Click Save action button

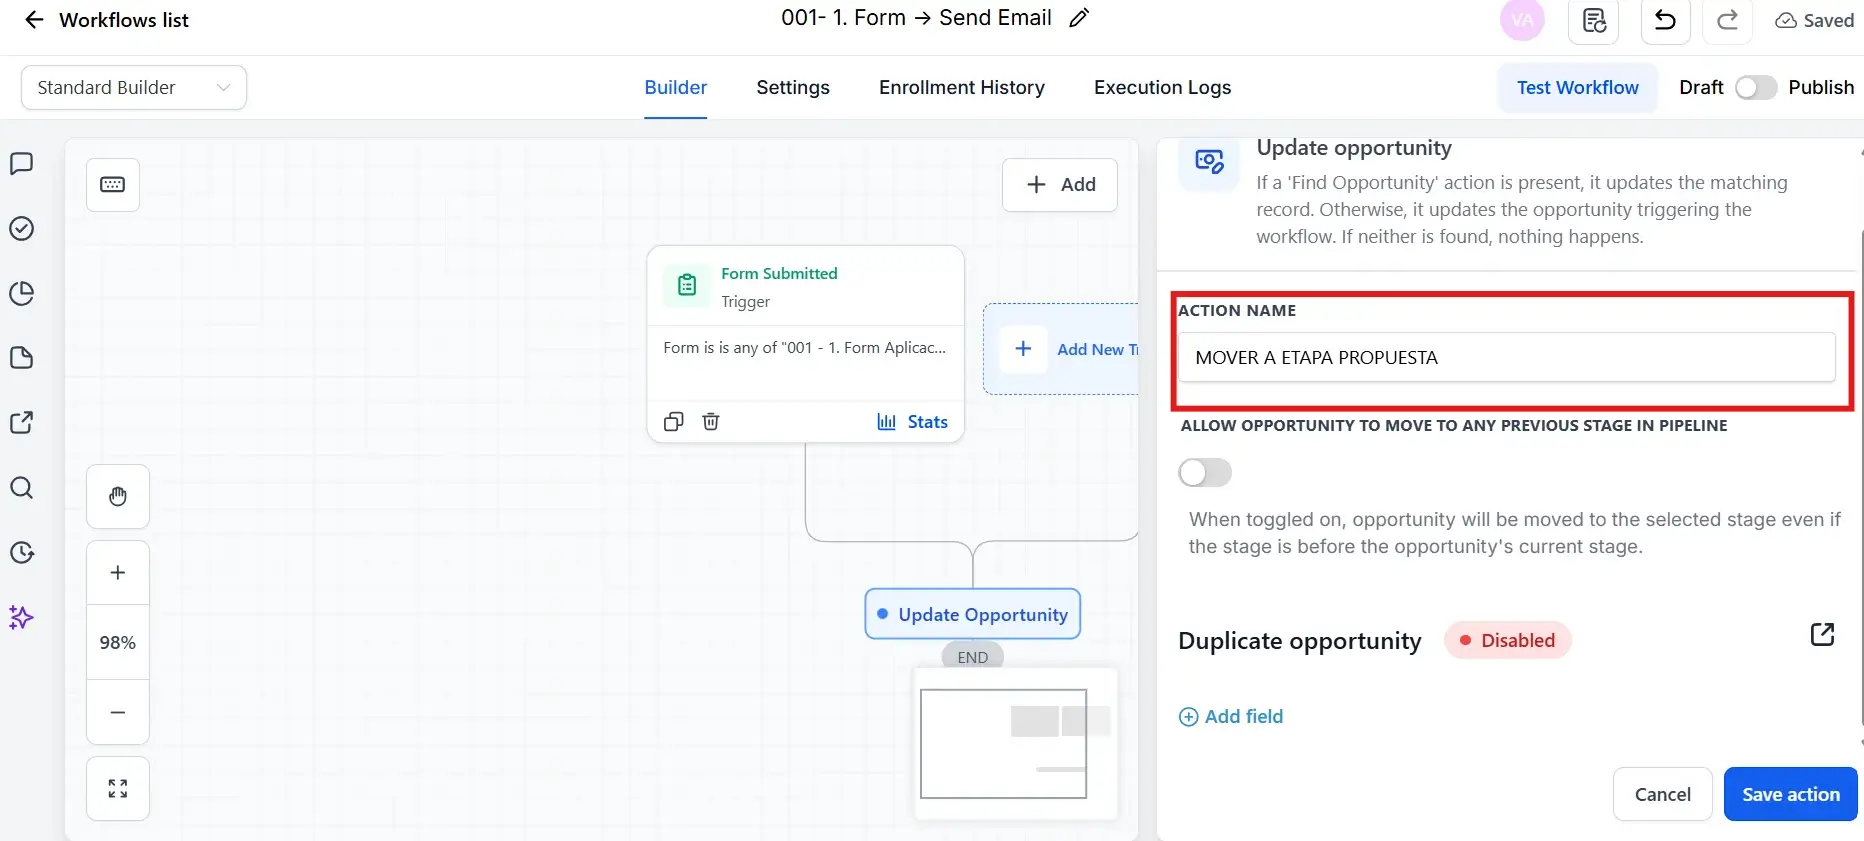pos(1791,795)
